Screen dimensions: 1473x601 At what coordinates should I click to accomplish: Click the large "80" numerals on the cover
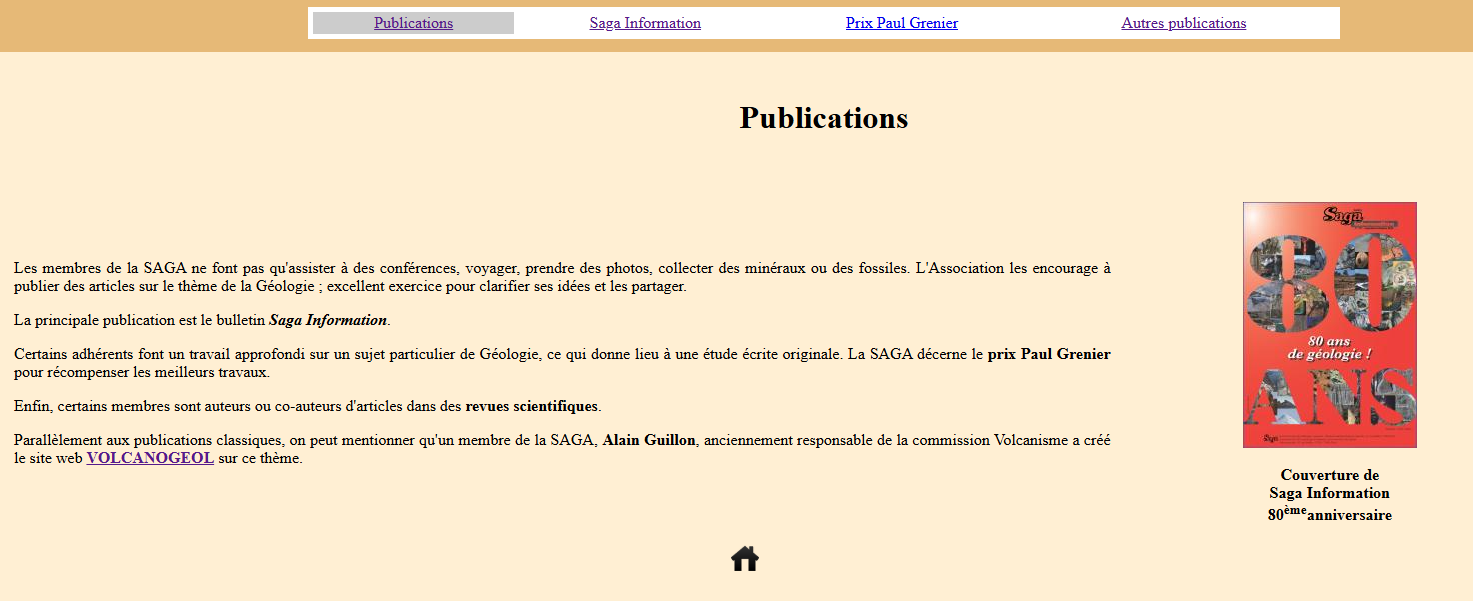click(1329, 280)
